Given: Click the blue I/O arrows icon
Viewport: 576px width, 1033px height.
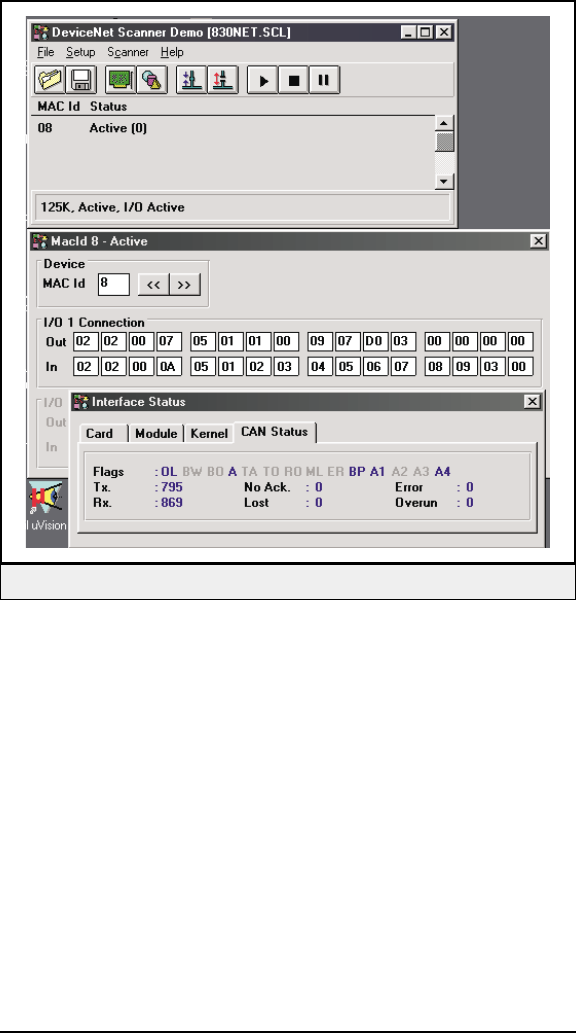Looking at the screenshot, I should pyautogui.click(x=191, y=80).
